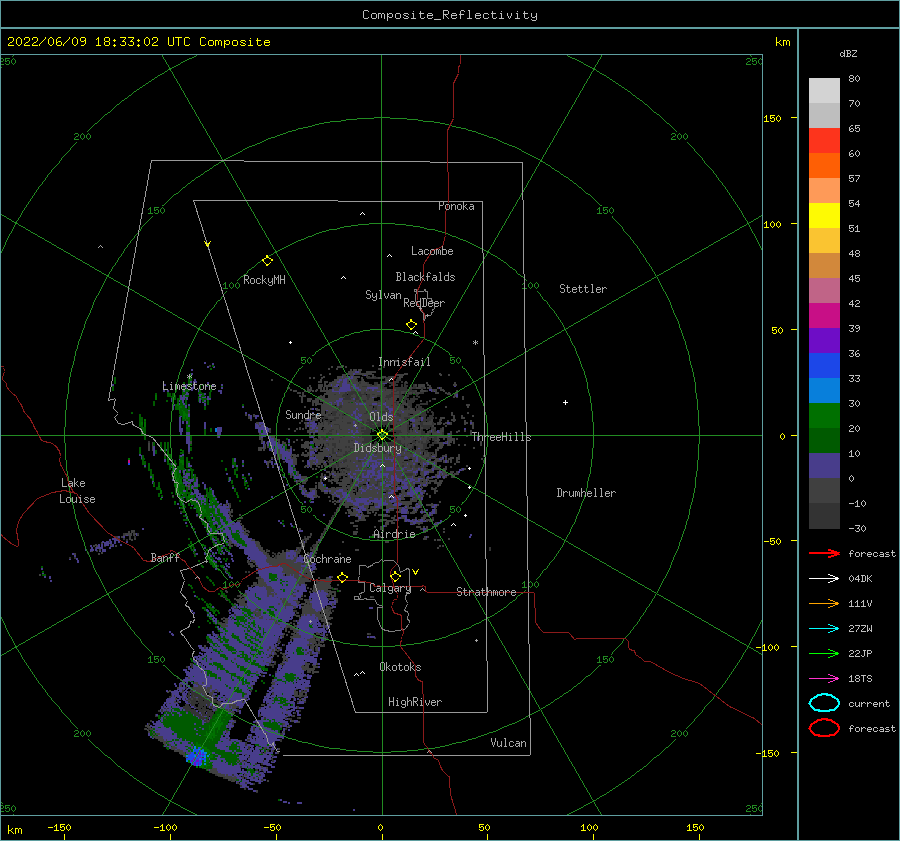Click the Drumheller city label
The height and width of the screenshot is (841, 900).
click(586, 493)
